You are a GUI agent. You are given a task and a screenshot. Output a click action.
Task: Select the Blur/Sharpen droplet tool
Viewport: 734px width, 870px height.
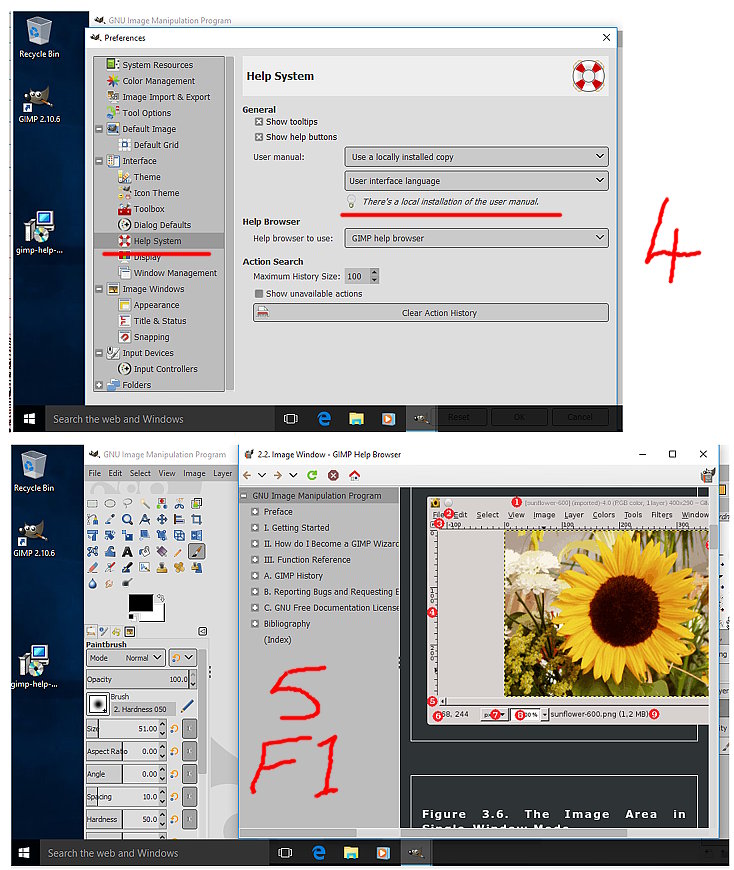[x=92, y=584]
